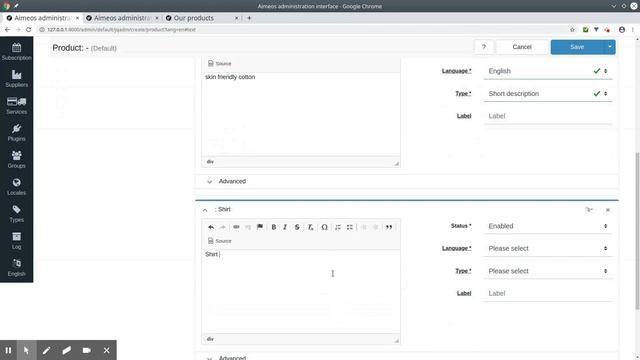Open Language dropdown showing Please select
The width and height of the screenshot is (640, 360).
(x=548, y=249)
